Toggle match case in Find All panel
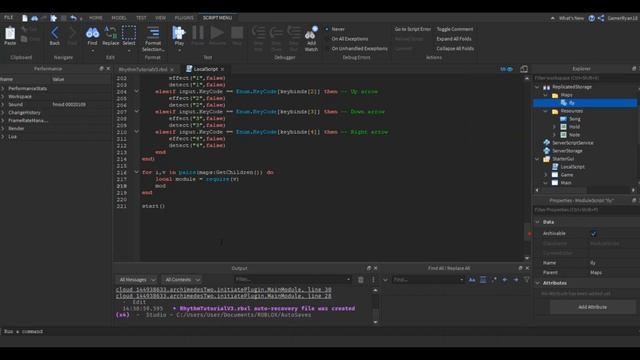 click(x=472, y=280)
